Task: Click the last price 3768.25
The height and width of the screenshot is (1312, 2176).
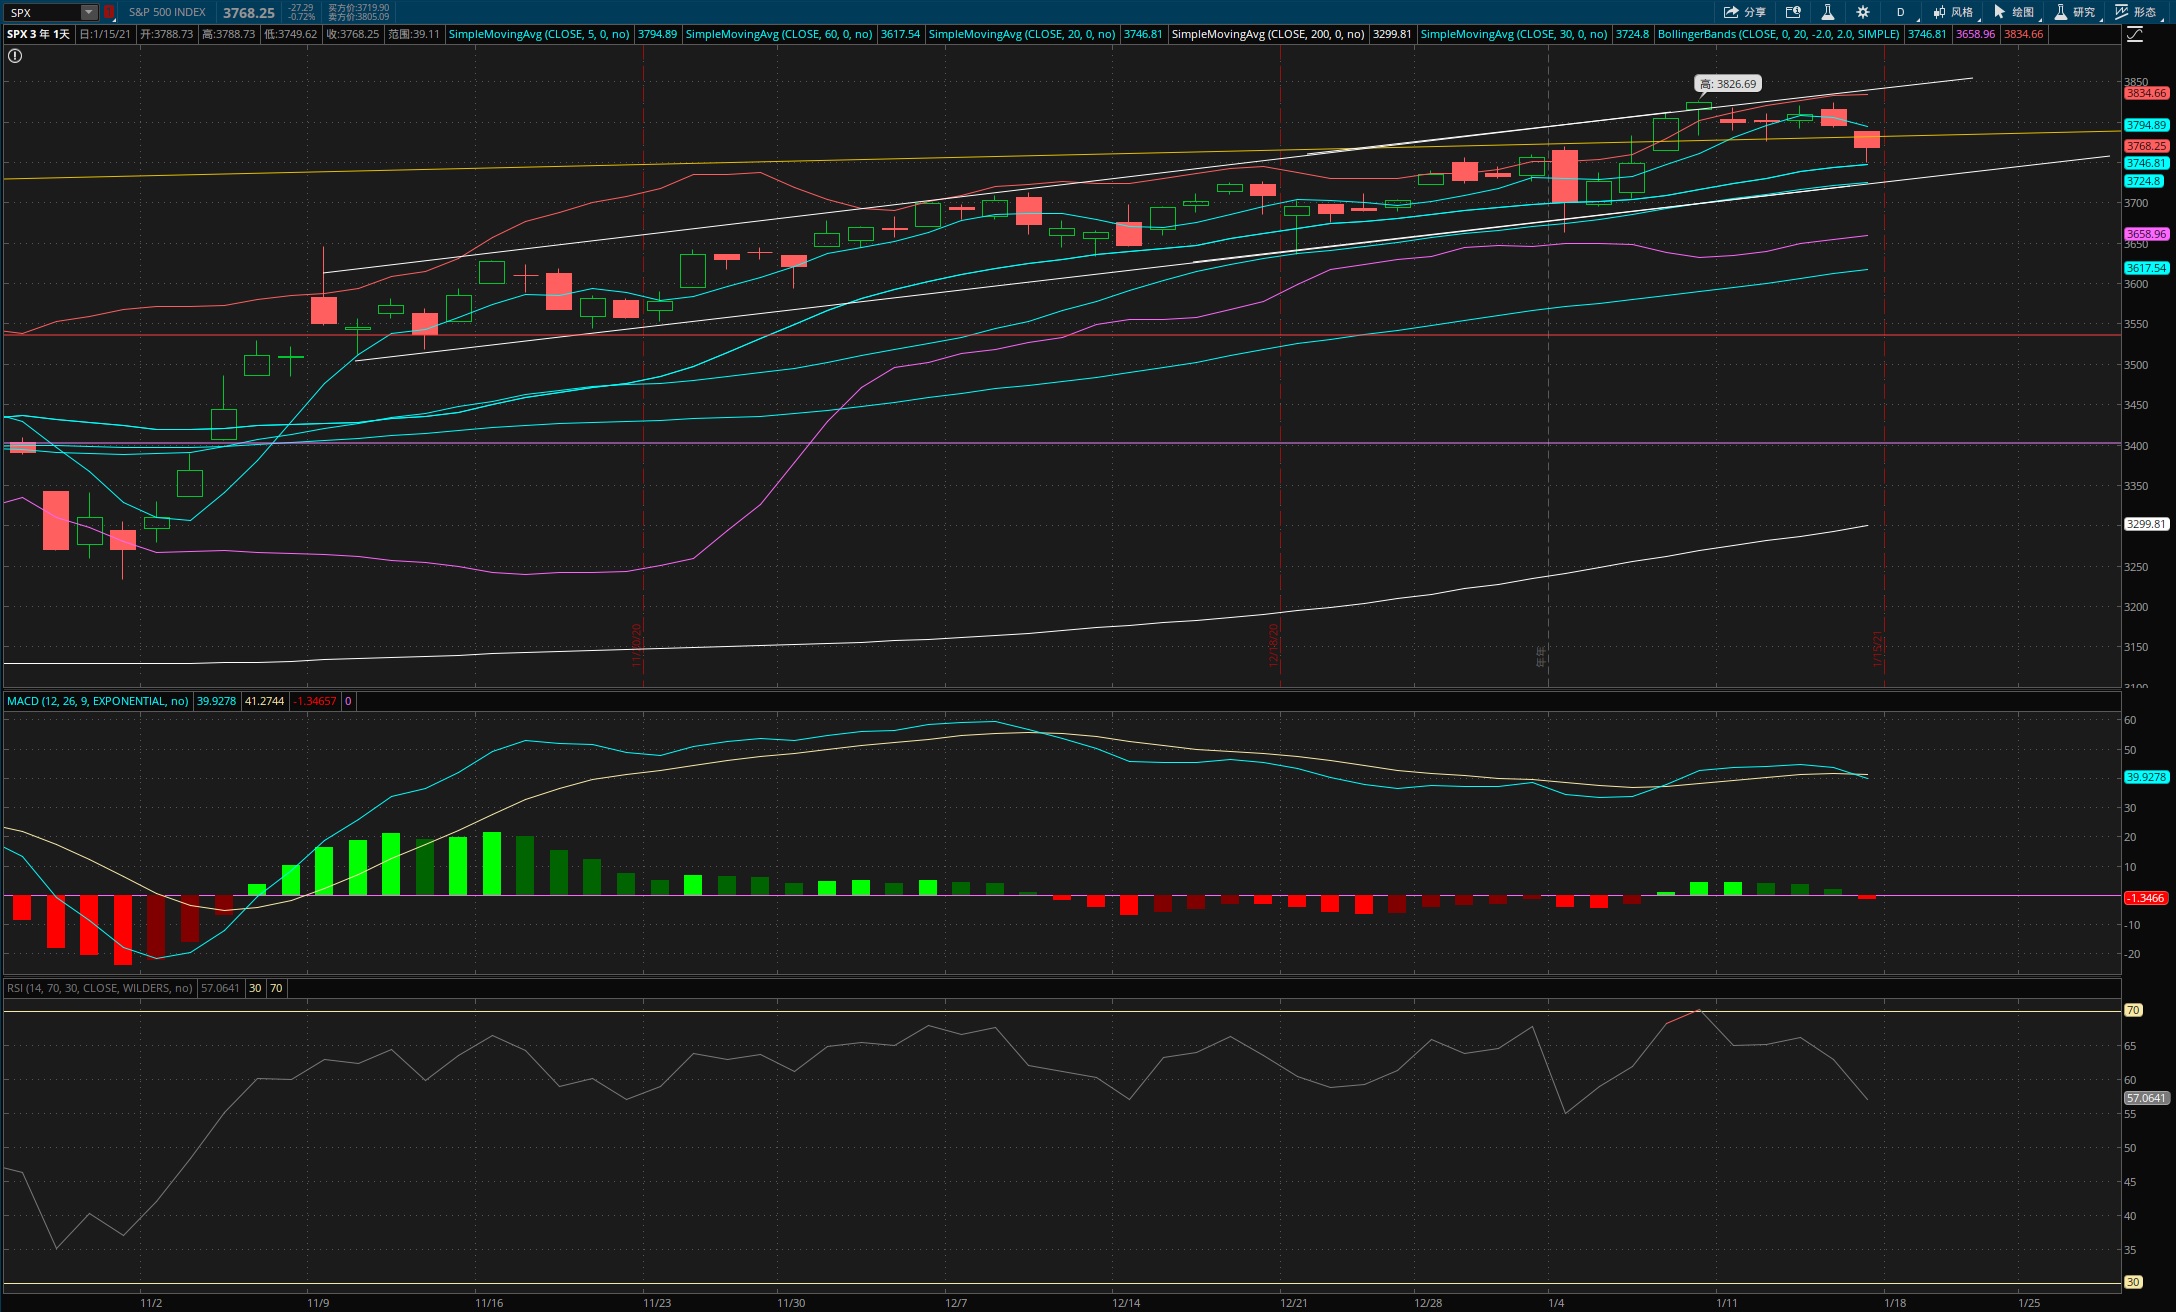Action: pos(249,12)
